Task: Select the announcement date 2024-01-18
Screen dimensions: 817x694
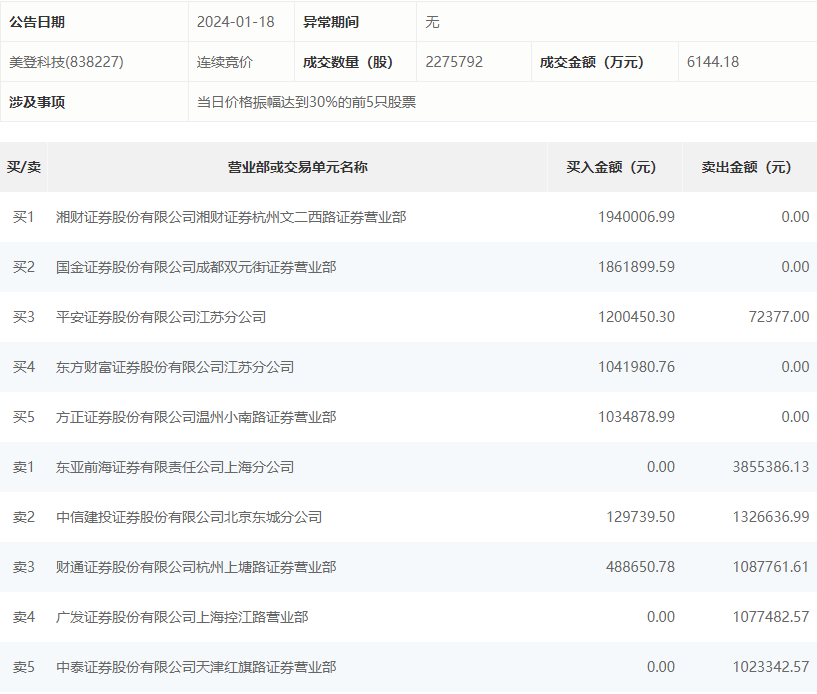Action: click(236, 22)
